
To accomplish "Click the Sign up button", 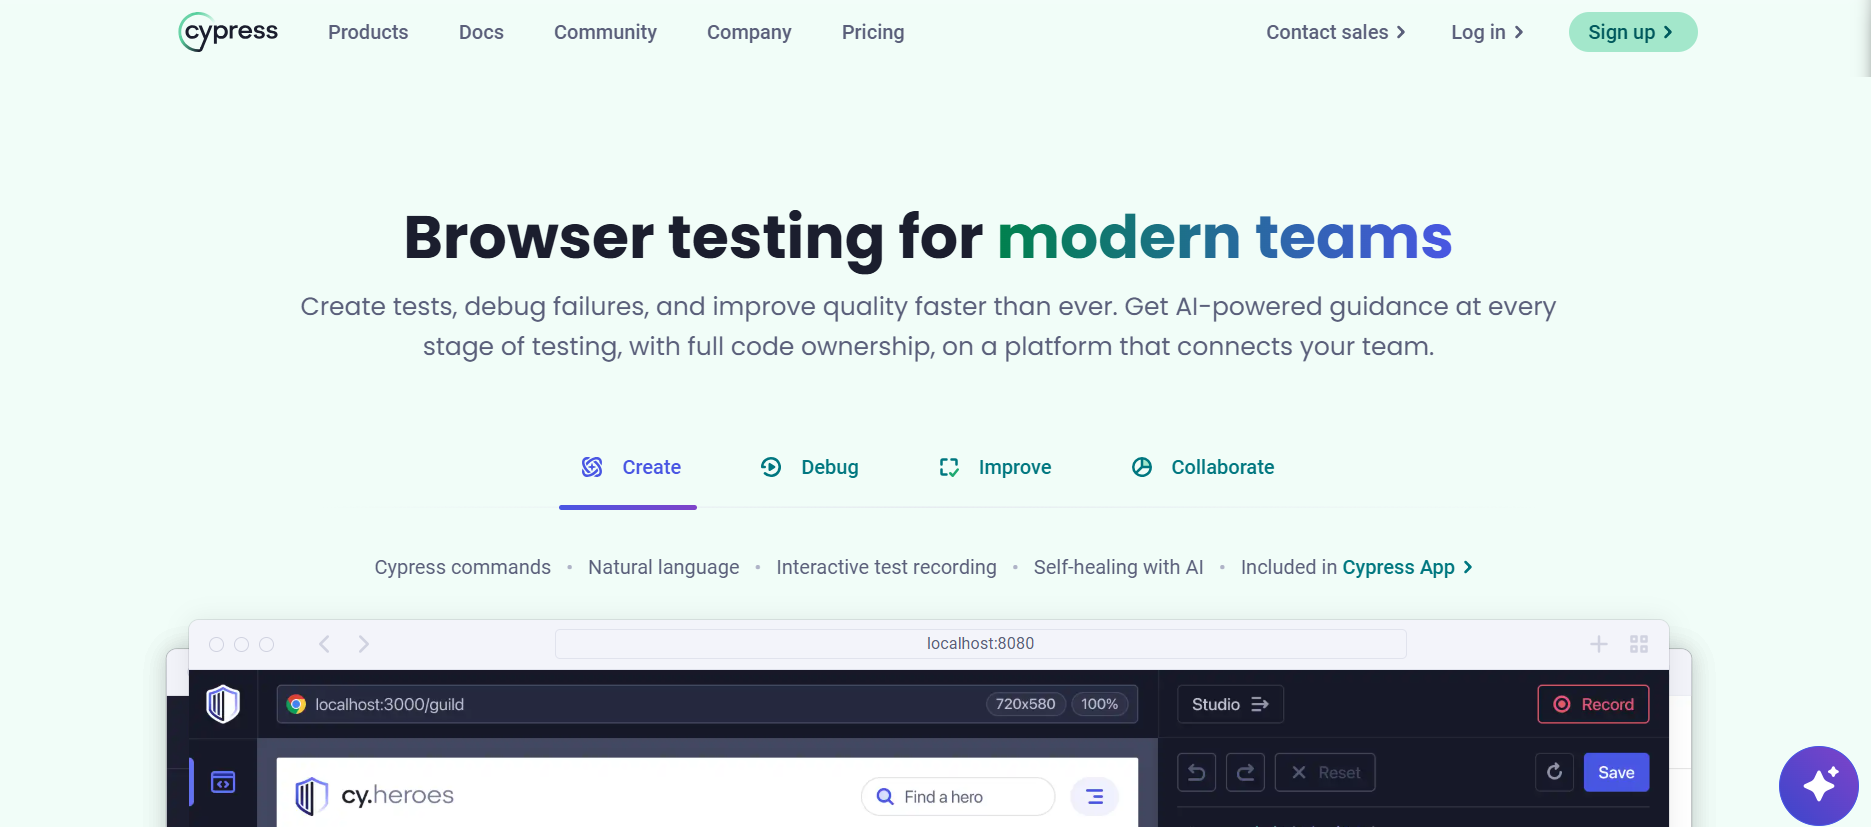I will [x=1632, y=32].
